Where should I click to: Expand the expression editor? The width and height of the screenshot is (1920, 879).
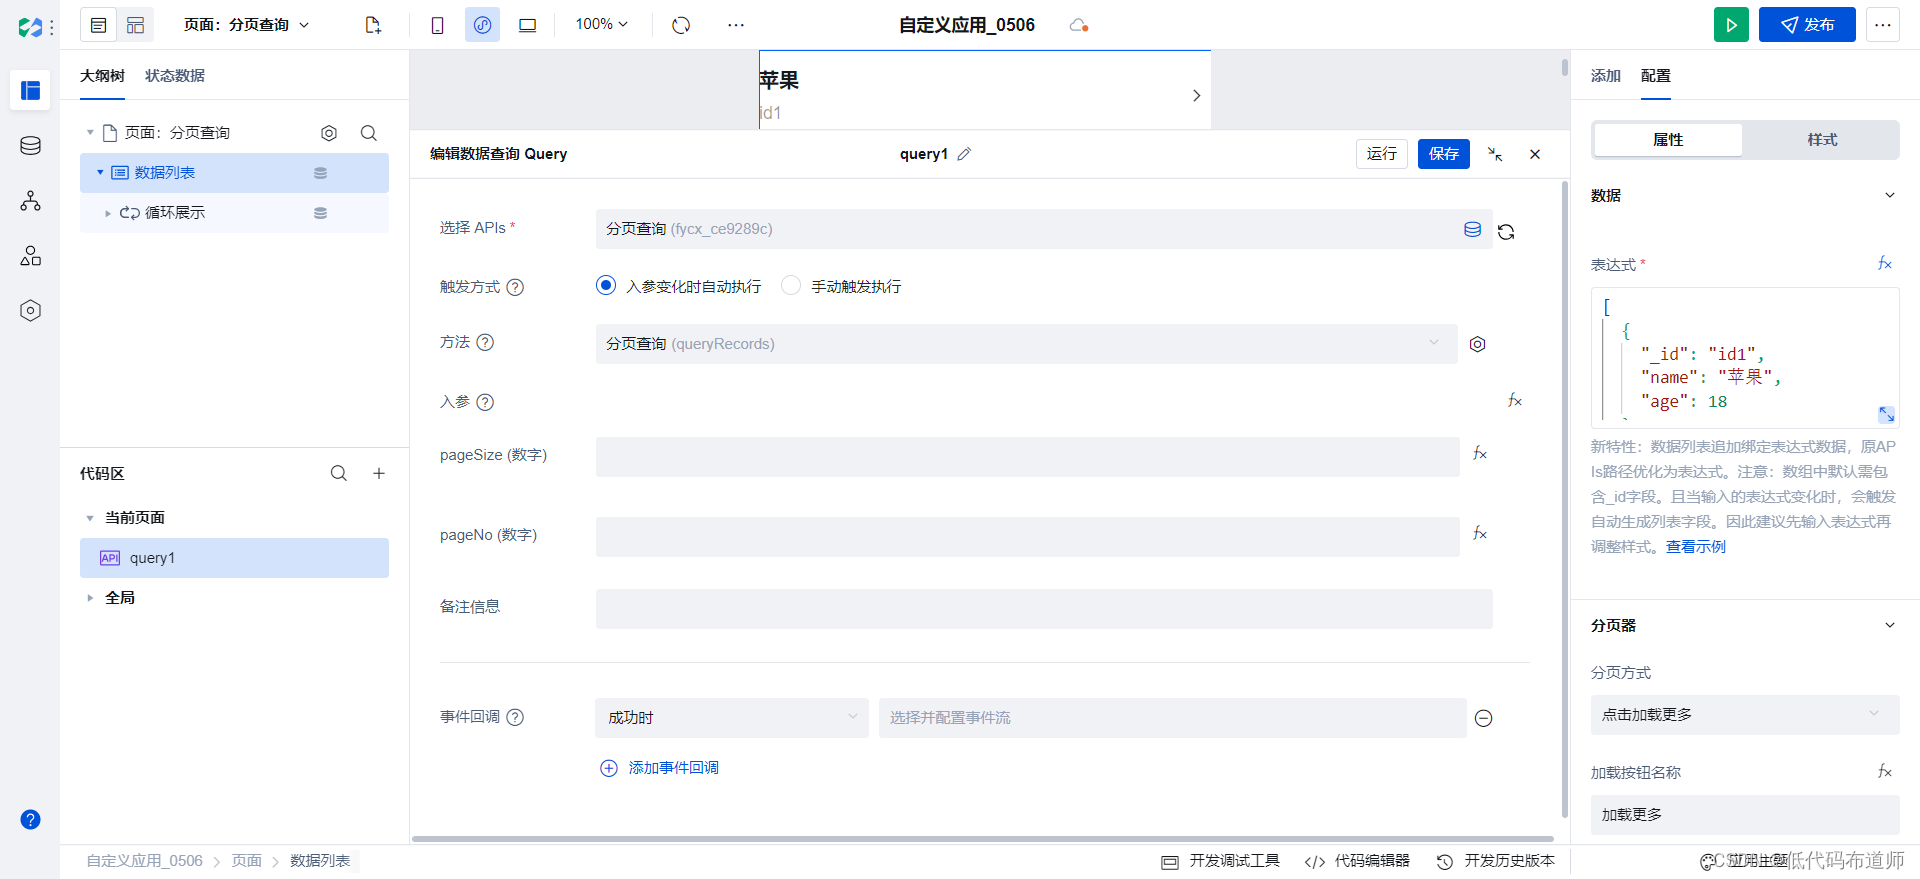tap(1886, 414)
